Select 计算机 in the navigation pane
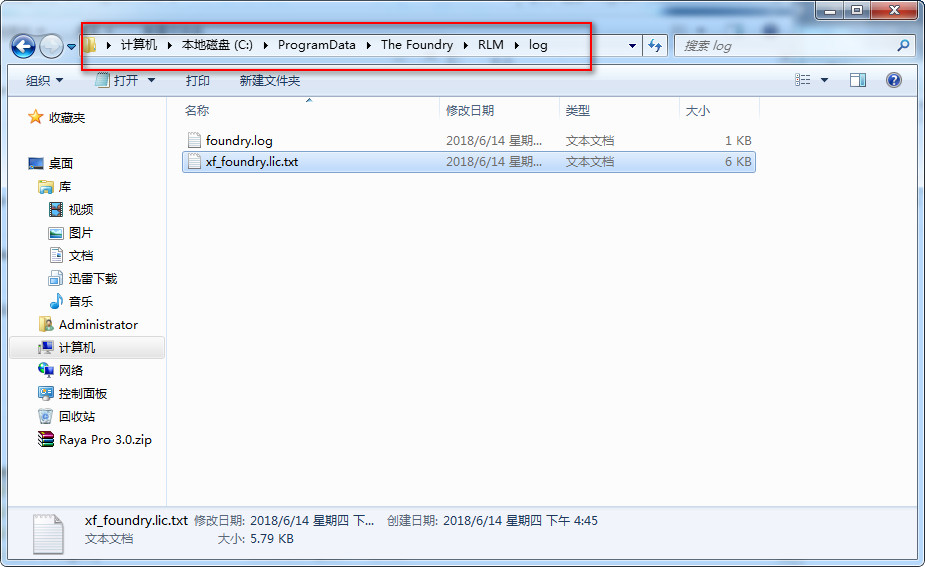The width and height of the screenshot is (925, 567). [x=77, y=348]
